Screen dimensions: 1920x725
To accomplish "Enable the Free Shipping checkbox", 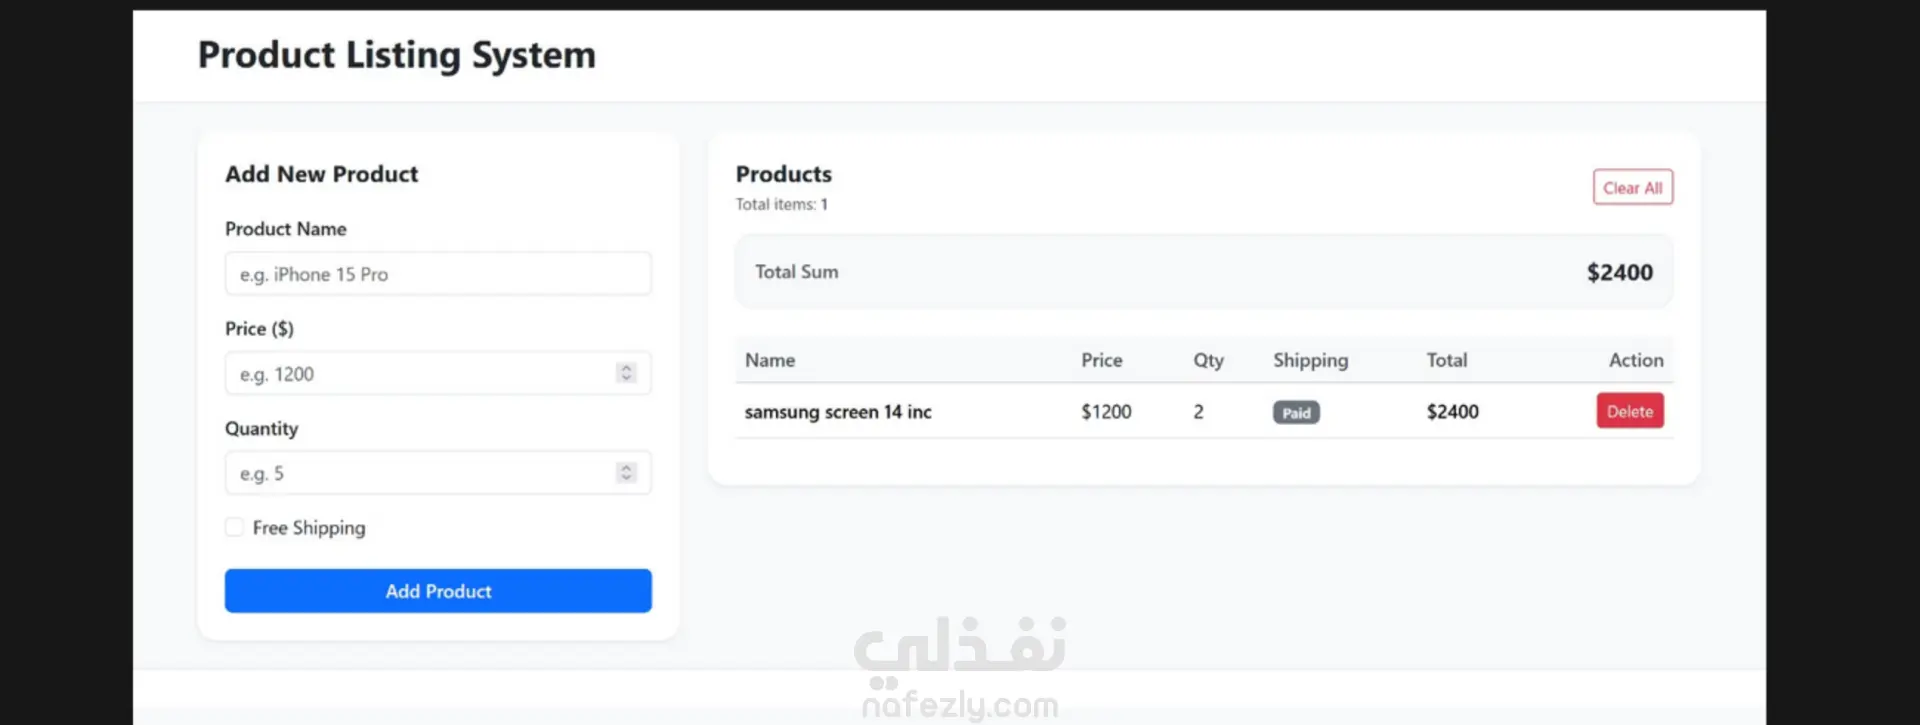I will (234, 527).
